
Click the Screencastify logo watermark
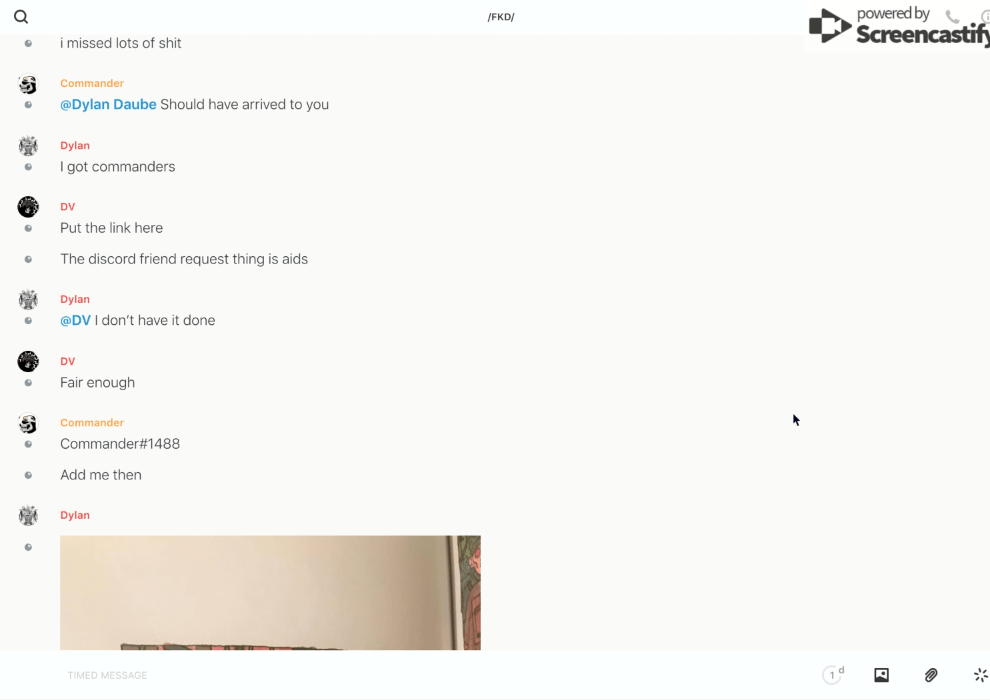898,26
